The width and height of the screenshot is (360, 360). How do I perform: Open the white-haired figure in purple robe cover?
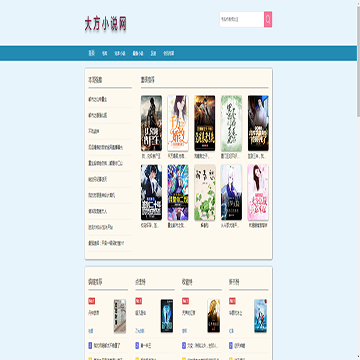coord(231,192)
